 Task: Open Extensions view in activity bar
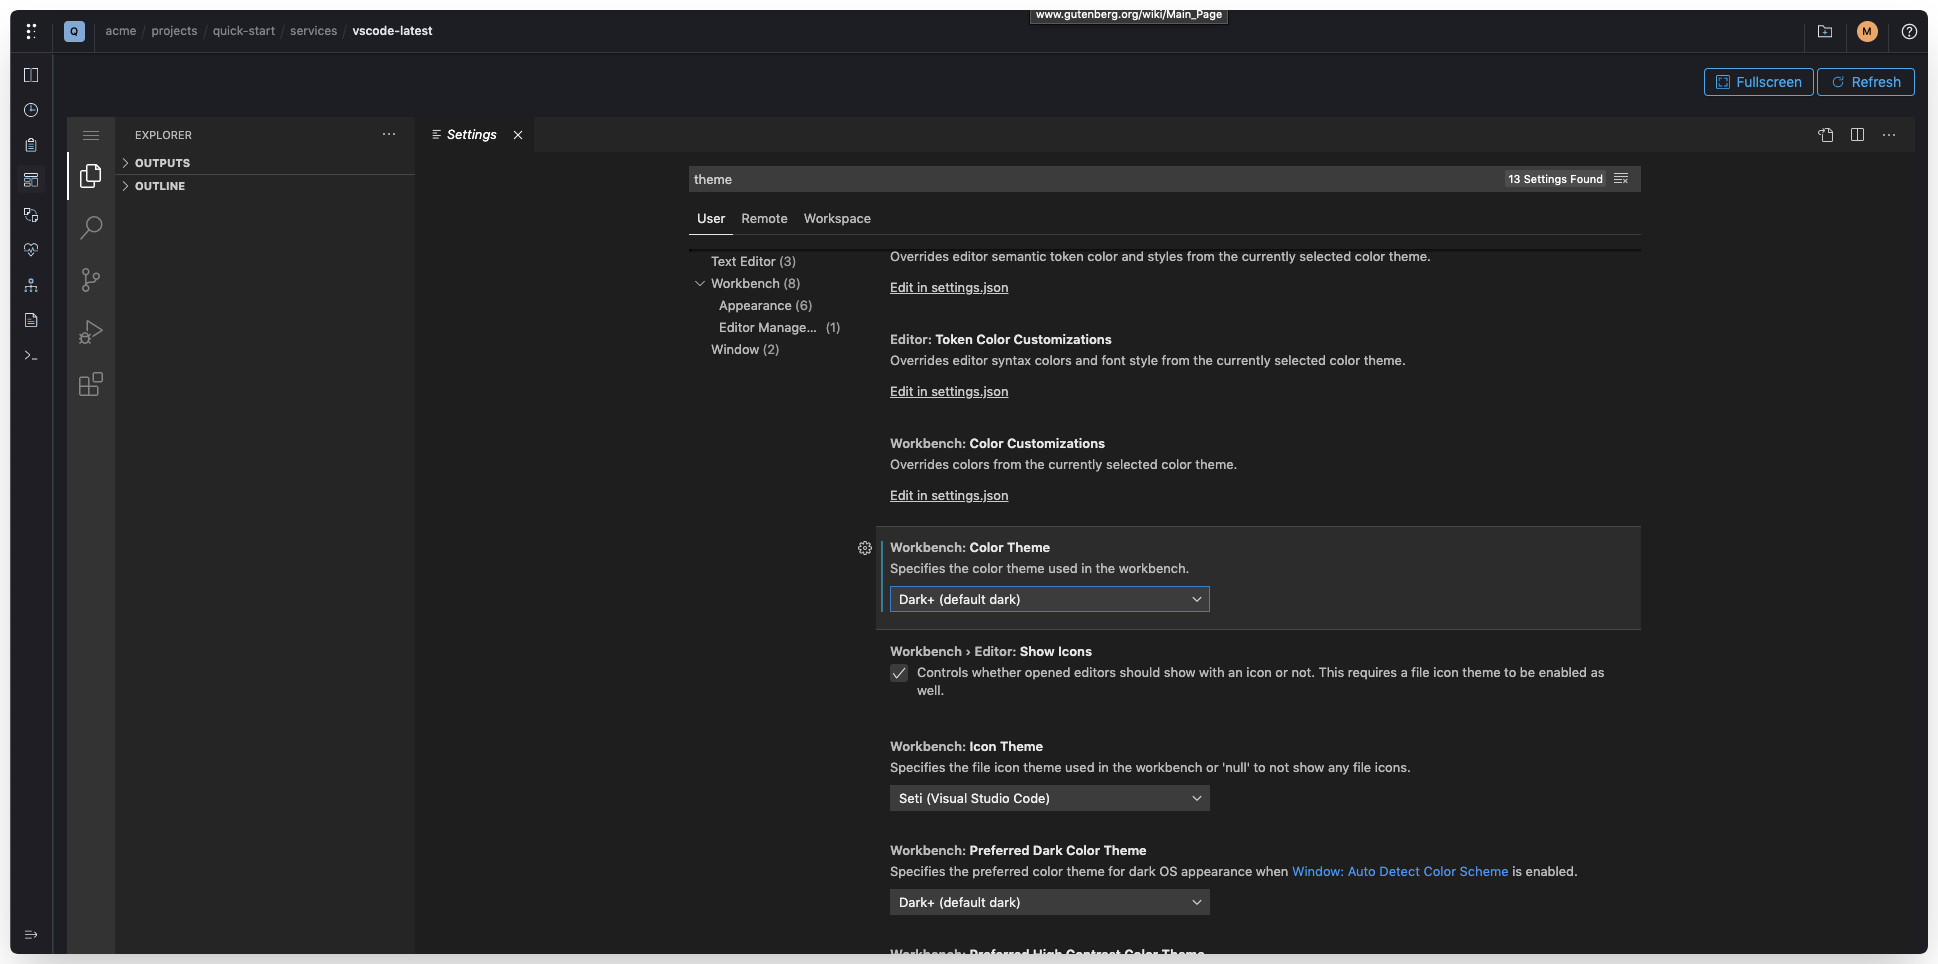pyautogui.click(x=91, y=384)
